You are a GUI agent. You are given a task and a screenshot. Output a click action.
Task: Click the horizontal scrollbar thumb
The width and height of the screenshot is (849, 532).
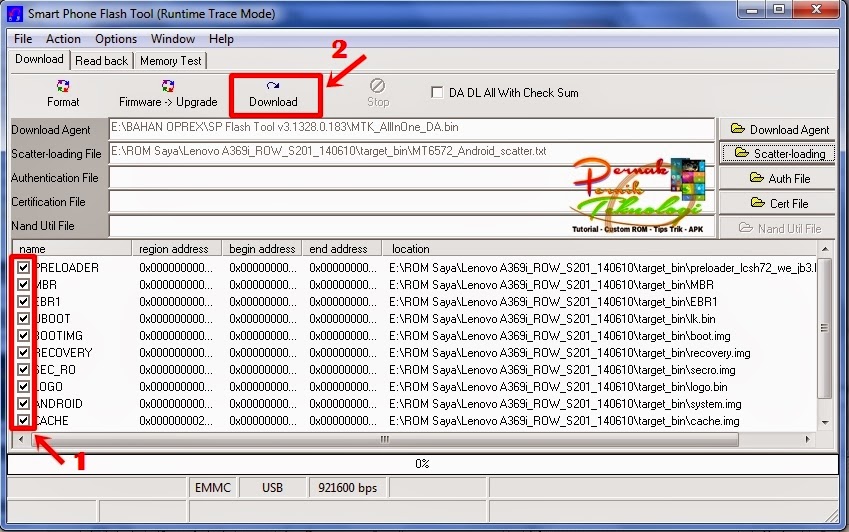point(385,439)
